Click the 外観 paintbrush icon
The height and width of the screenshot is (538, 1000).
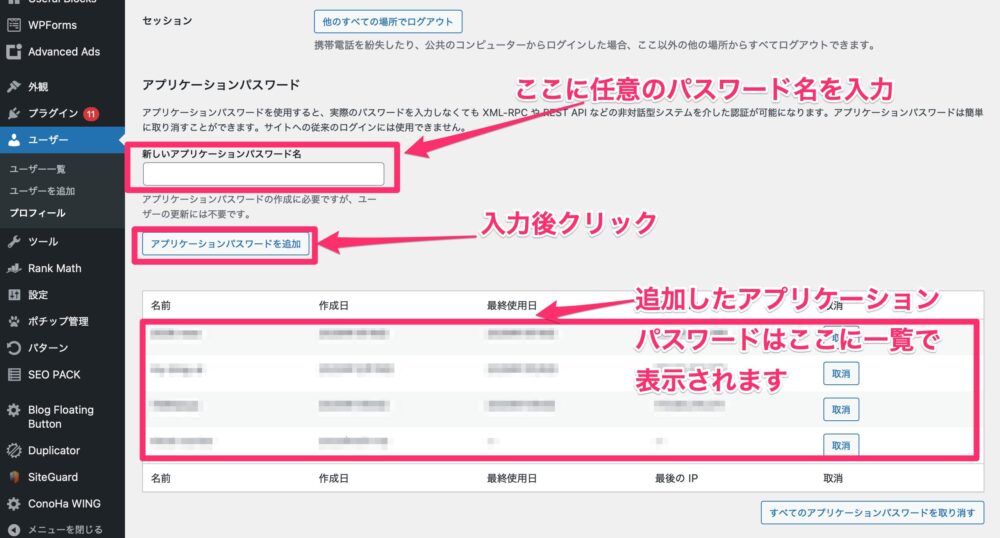[14, 86]
